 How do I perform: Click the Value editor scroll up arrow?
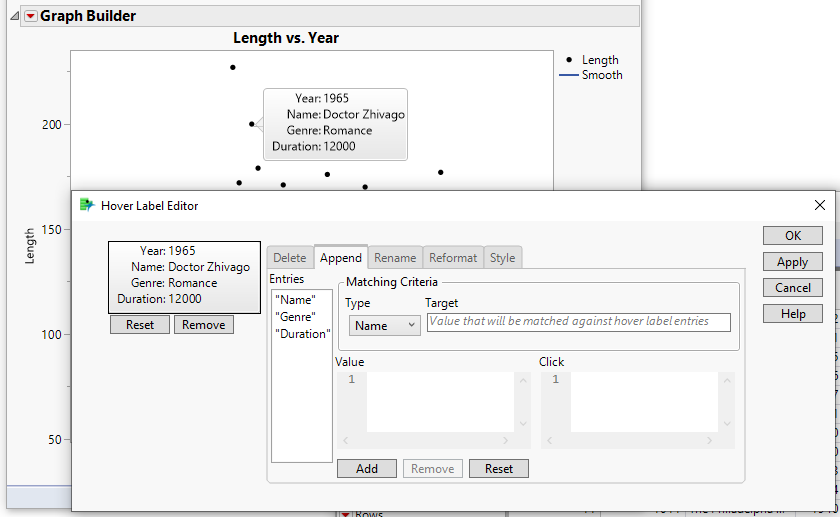point(523,380)
